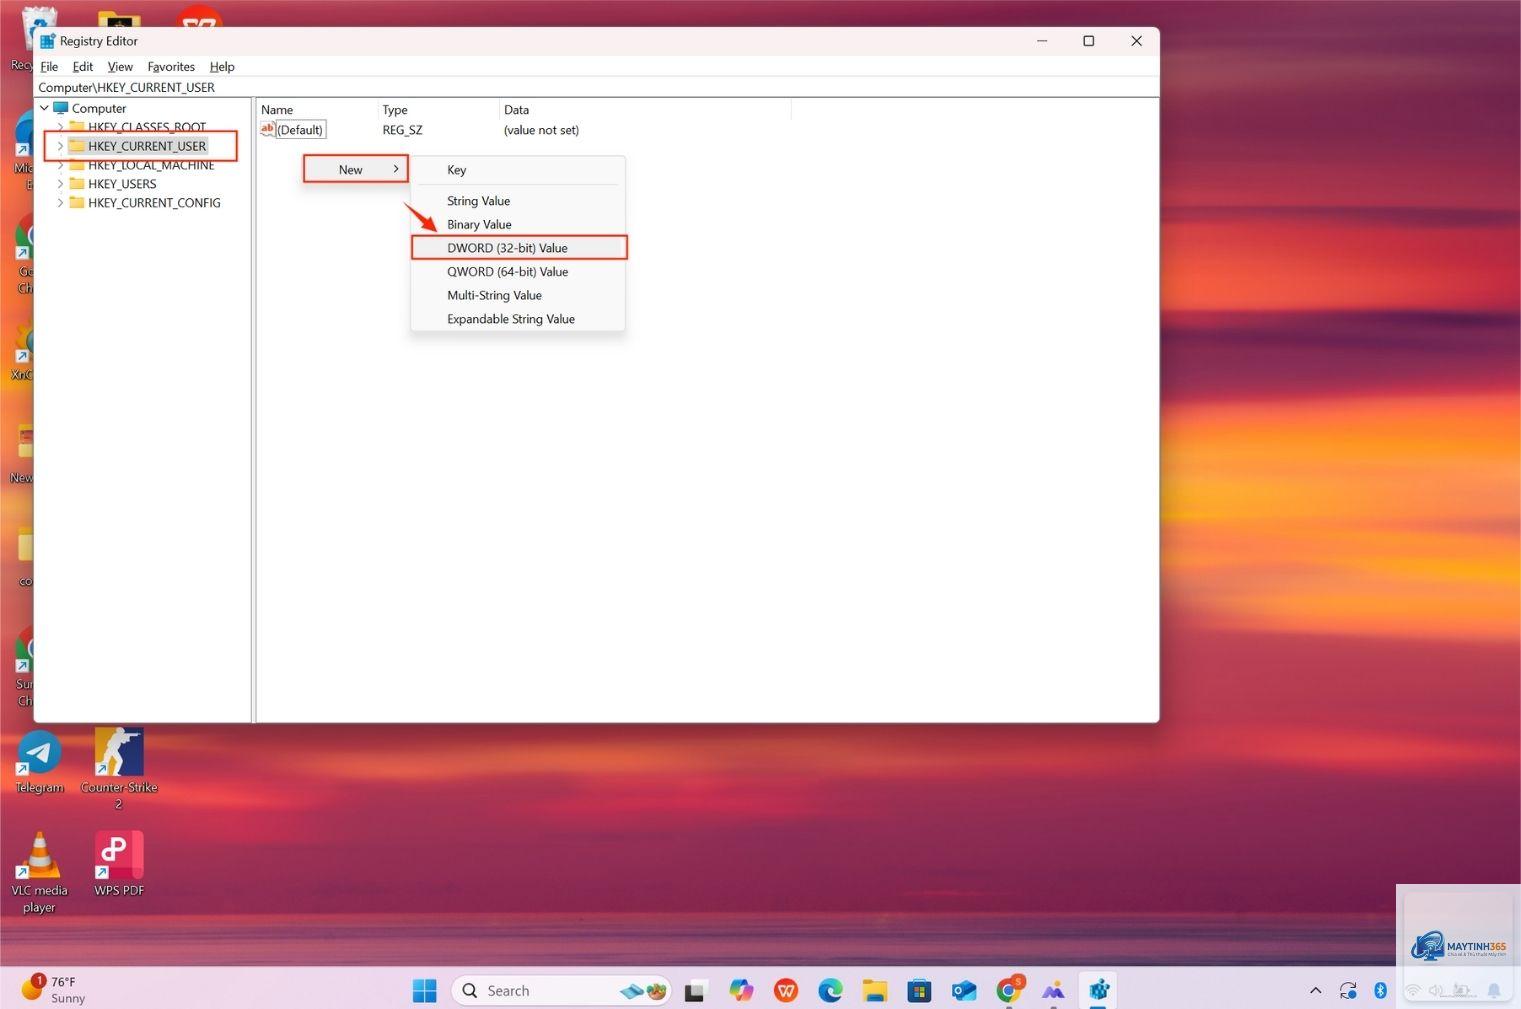Click HKEY_CURRENT_CONFIG folder icon
1521x1009 pixels.
pos(77,203)
